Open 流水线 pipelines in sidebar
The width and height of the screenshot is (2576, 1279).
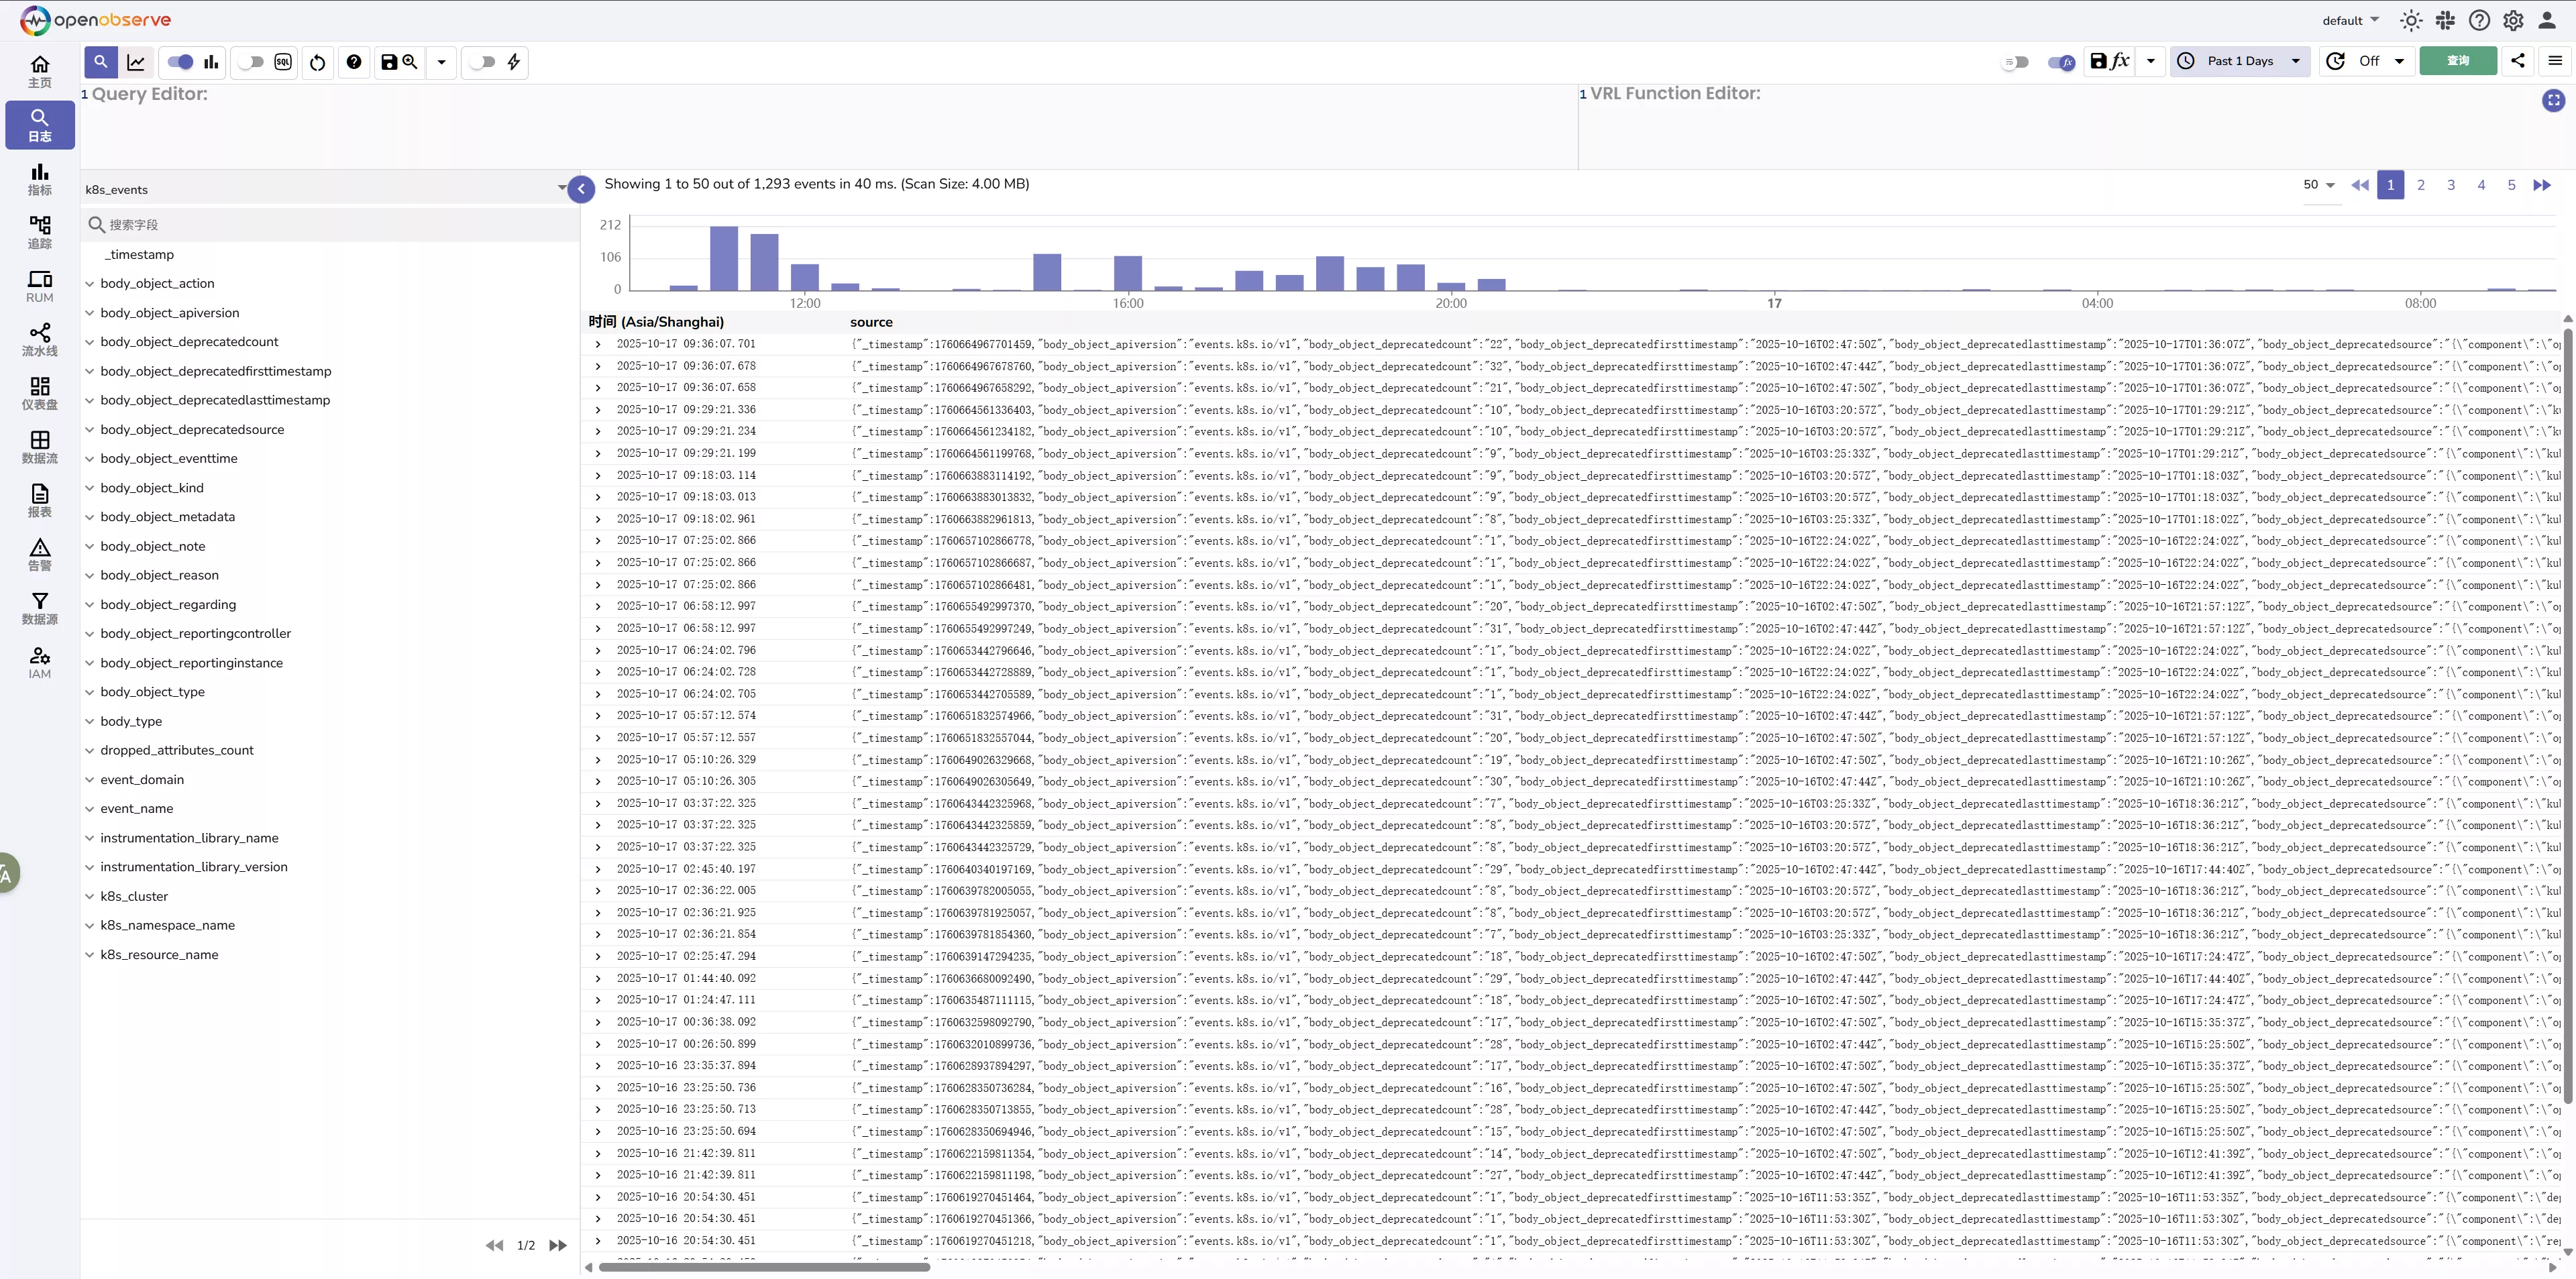click(x=39, y=339)
